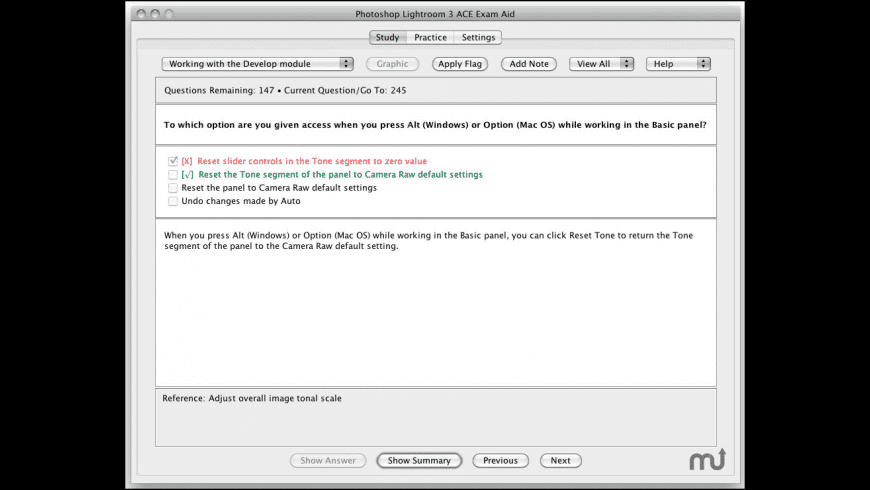Click the Show Summary button
870x490 pixels.
(x=419, y=461)
